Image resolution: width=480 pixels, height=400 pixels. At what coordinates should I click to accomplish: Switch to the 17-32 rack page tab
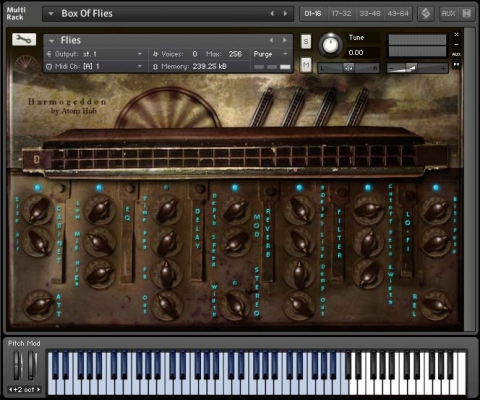342,14
